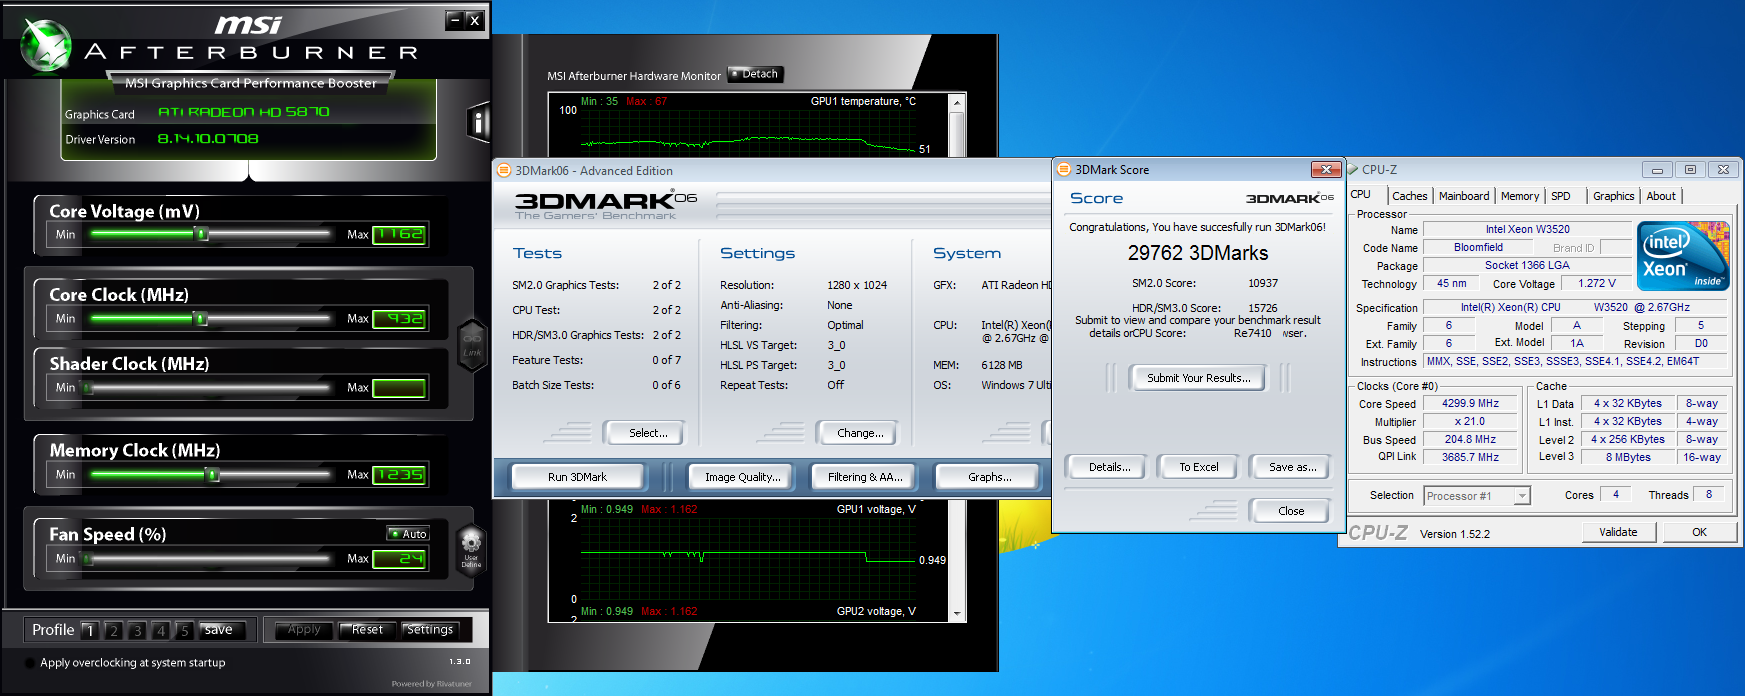Image resolution: width=1745 pixels, height=696 pixels.
Task: Open About tab in CPU-Z
Action: tap(1661, 196)
